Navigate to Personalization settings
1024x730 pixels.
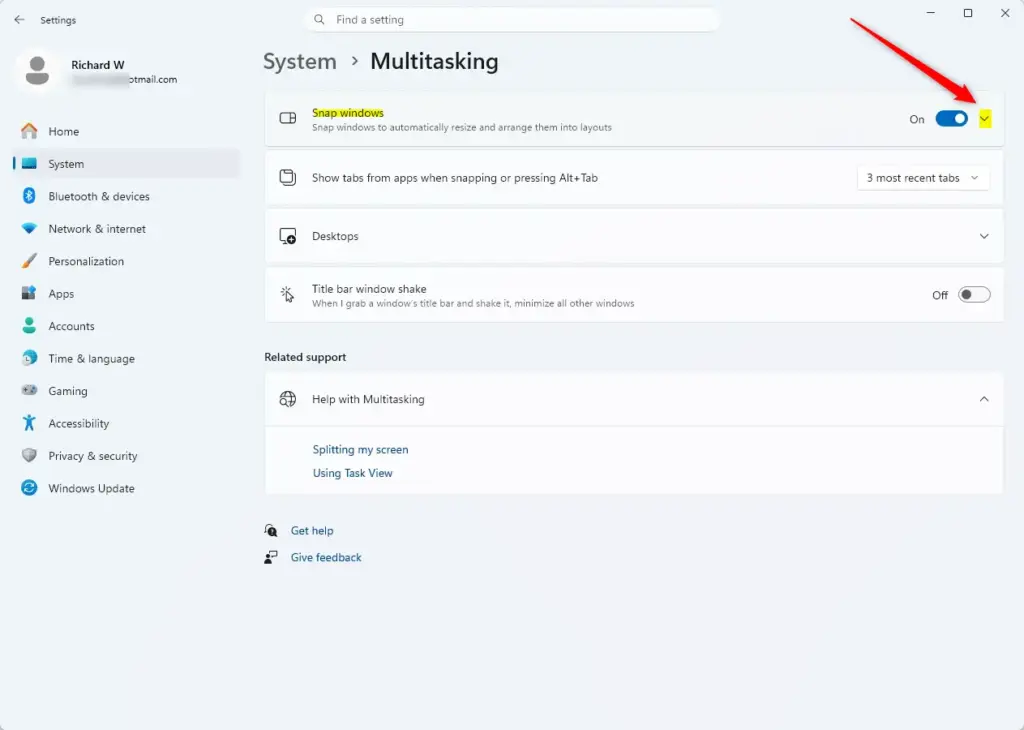[126, 261]
